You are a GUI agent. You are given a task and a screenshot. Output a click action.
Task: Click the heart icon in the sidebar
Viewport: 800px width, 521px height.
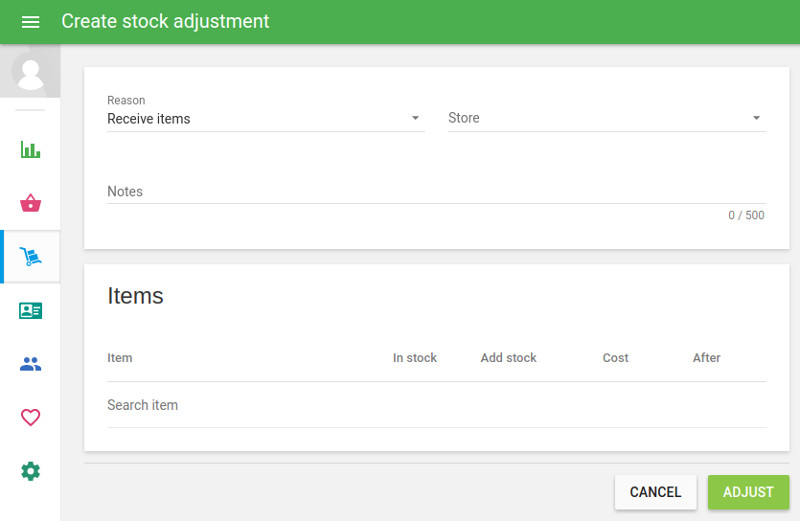[x=30, y=418]
